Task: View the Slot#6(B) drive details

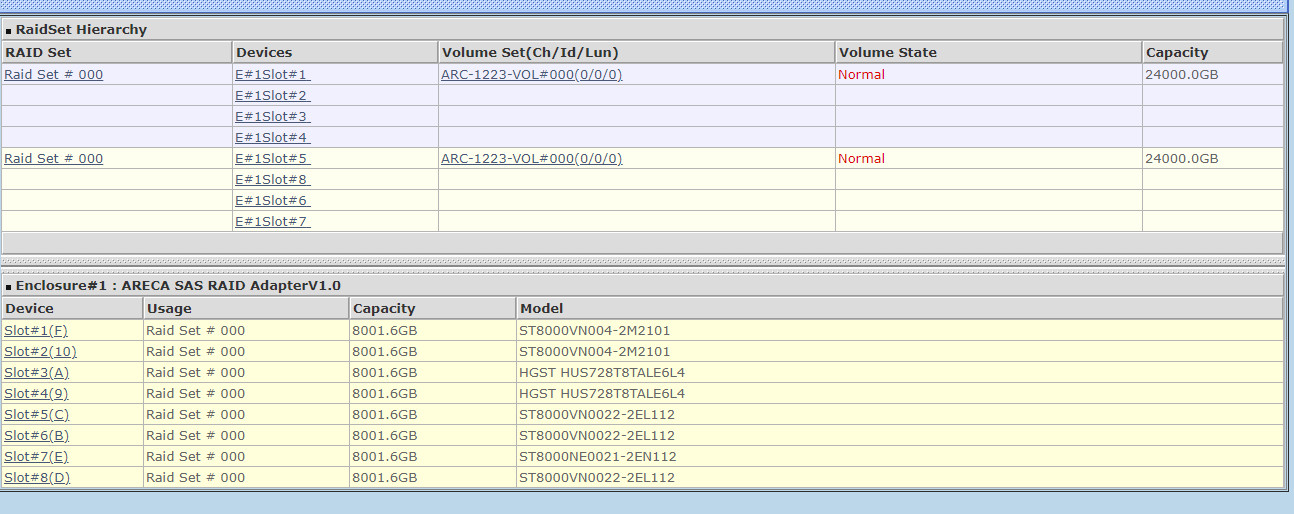Action: pos(36,436)
